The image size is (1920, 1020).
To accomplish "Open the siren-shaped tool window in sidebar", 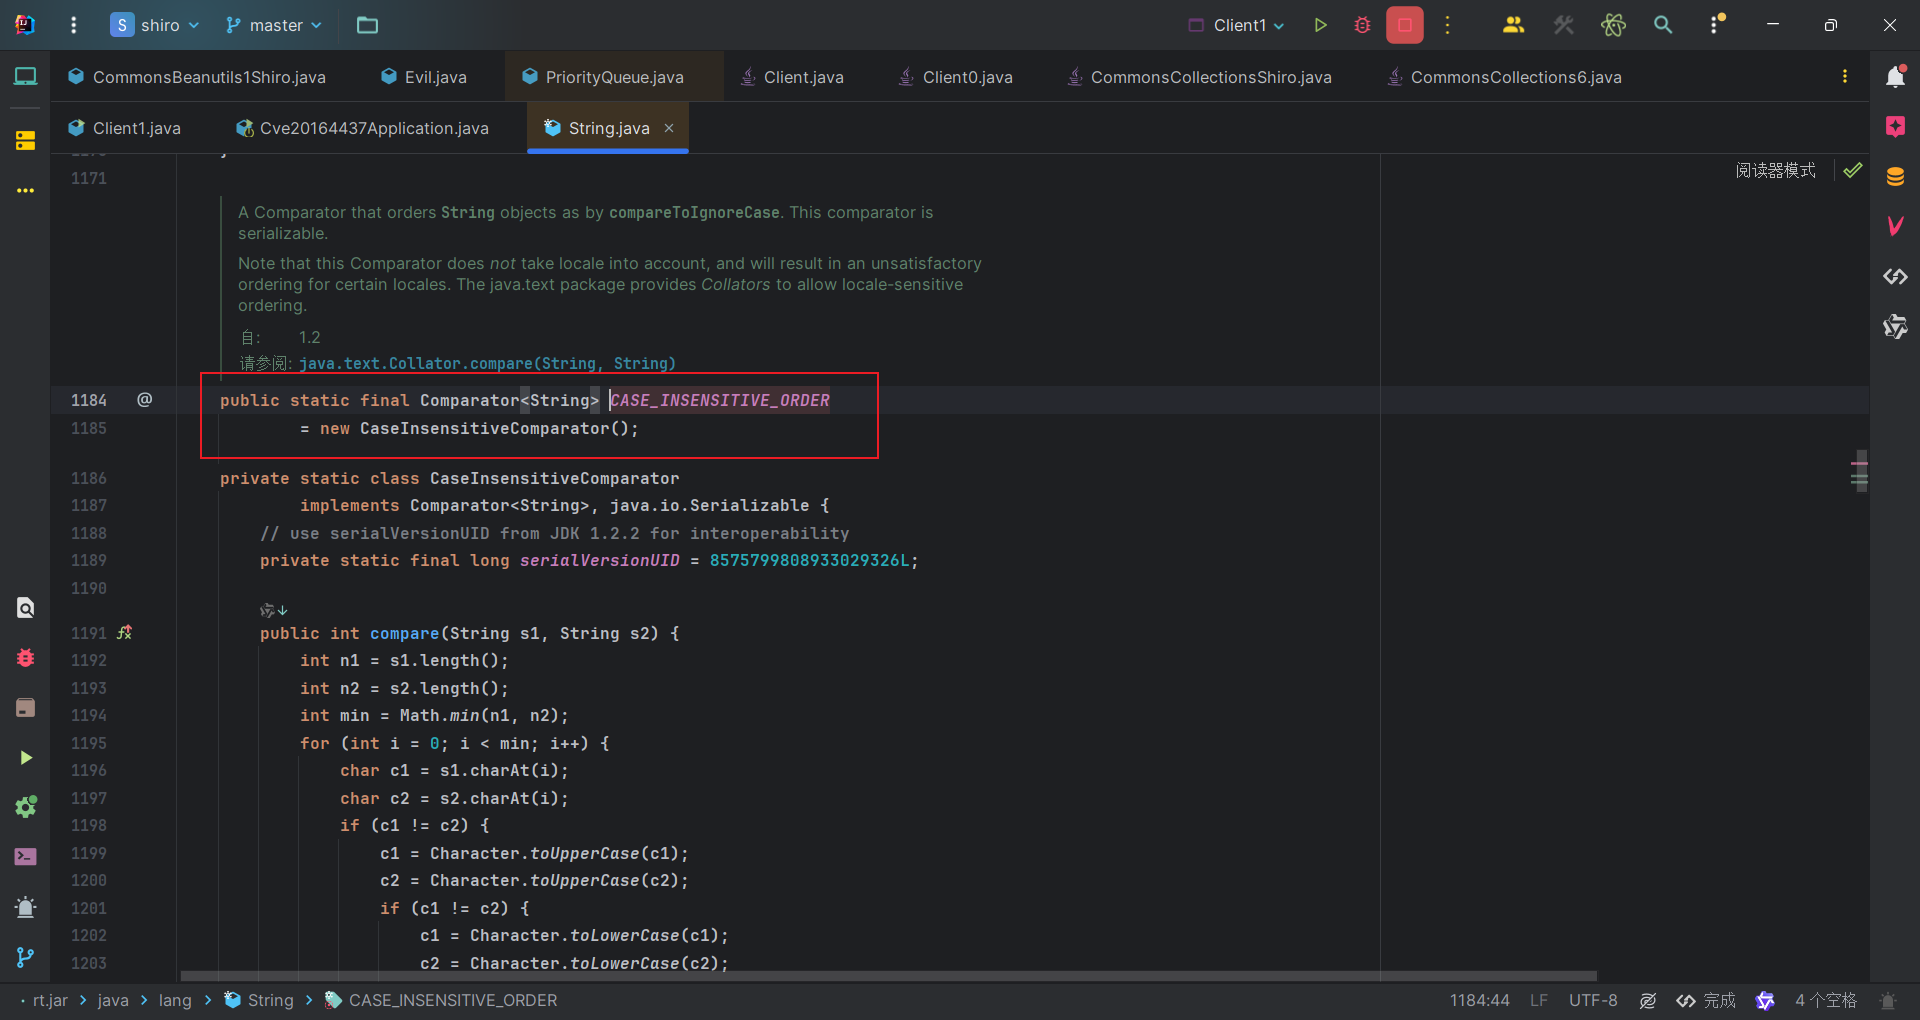I will point(25,907).
